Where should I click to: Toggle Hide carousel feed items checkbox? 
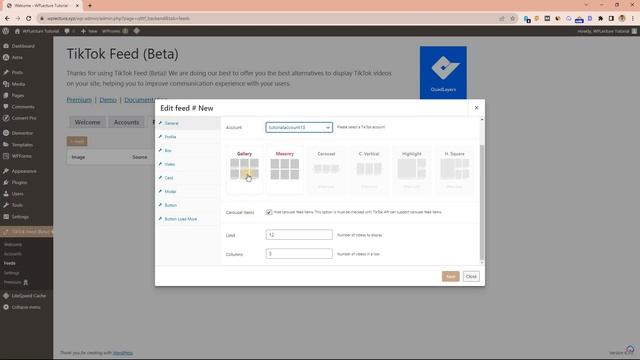tap(269, 212)
